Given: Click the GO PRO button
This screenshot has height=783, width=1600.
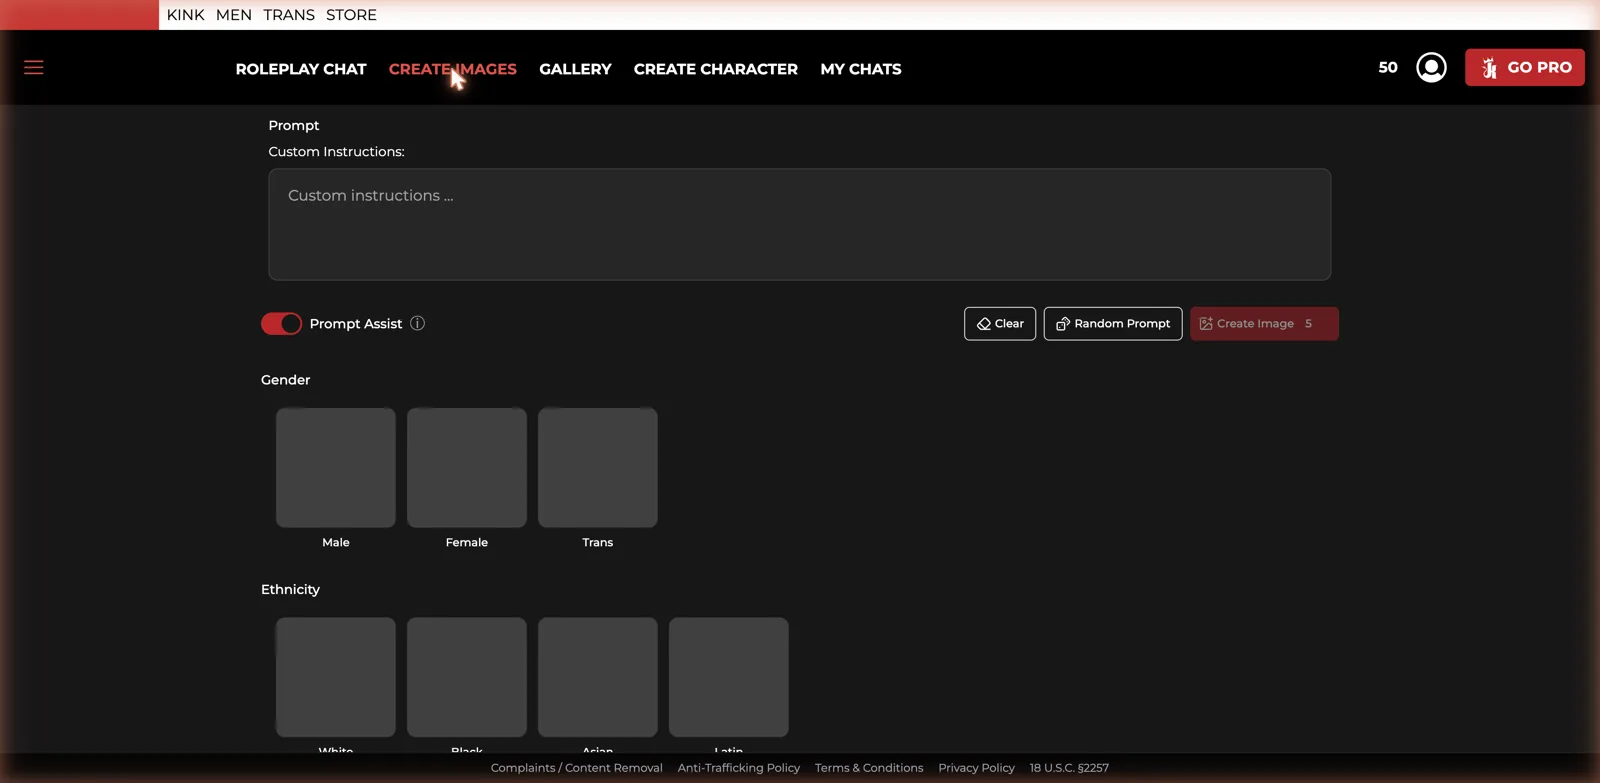Looking at the screenshot, I should 1524,67.
